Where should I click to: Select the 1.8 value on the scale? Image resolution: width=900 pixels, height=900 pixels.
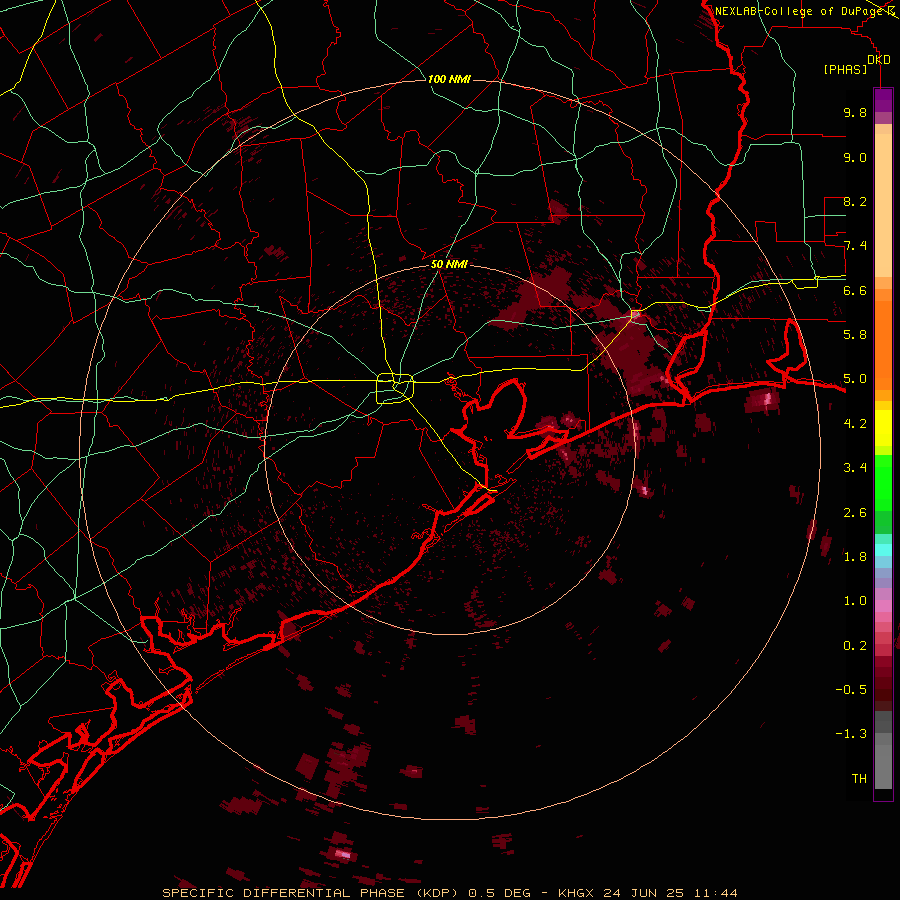click(855, 557)
